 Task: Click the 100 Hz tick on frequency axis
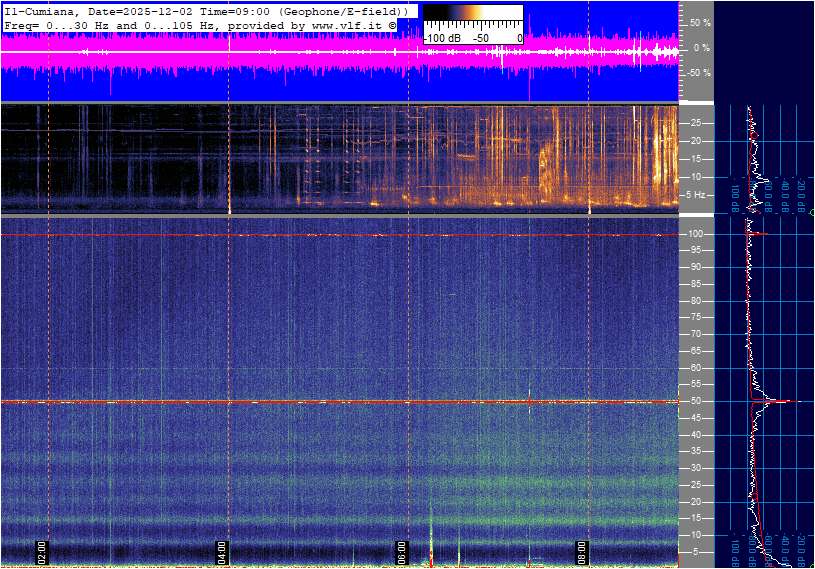(694, 234)
